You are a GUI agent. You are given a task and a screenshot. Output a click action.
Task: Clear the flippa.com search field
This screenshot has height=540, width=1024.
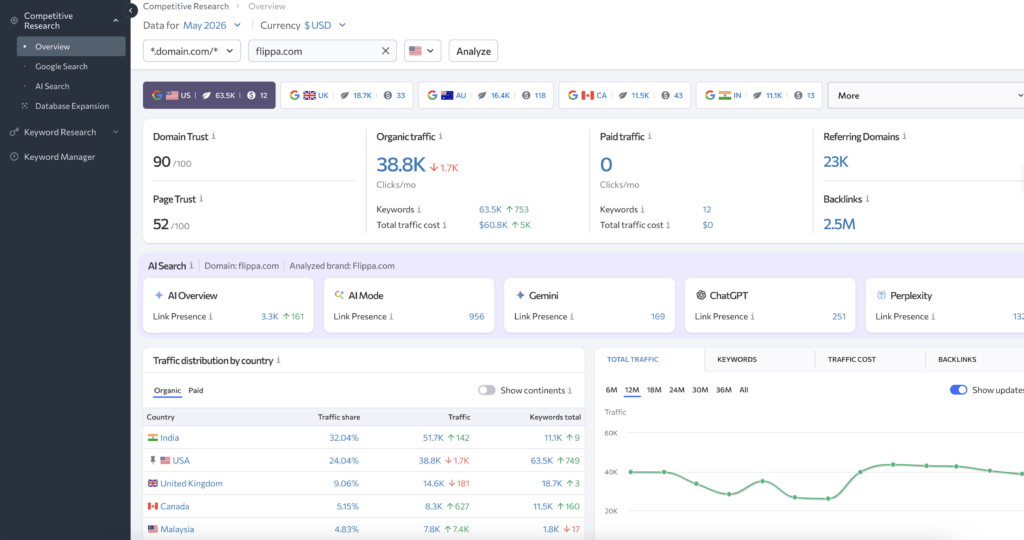click(385, 51)
